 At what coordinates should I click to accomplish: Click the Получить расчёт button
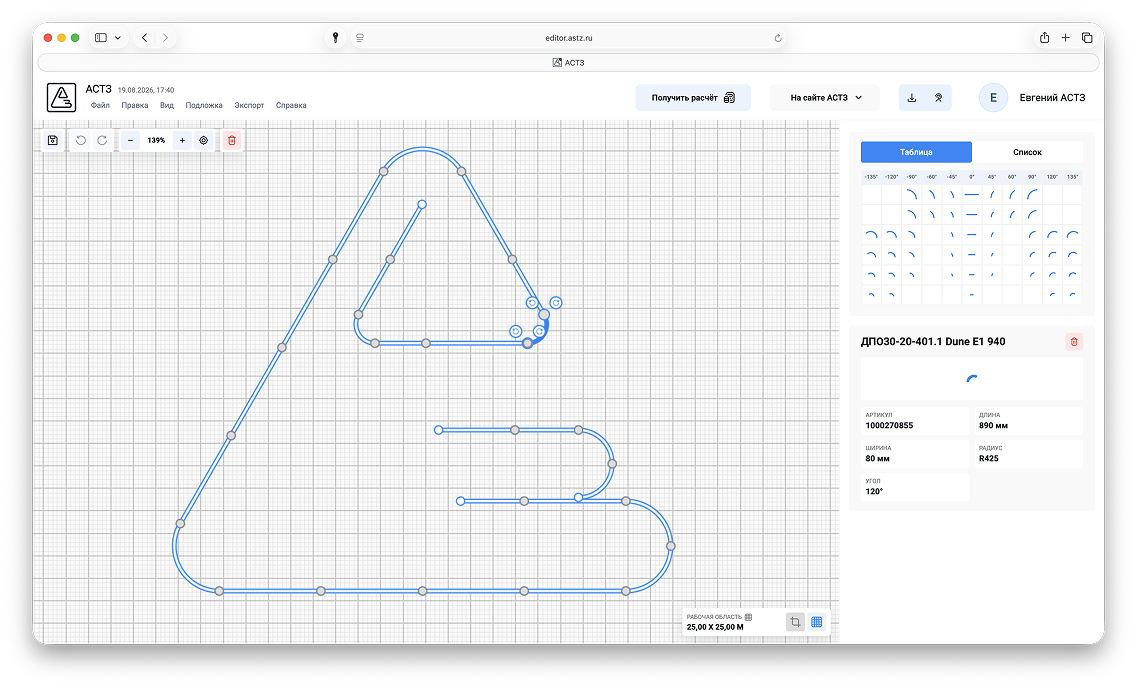692,98
